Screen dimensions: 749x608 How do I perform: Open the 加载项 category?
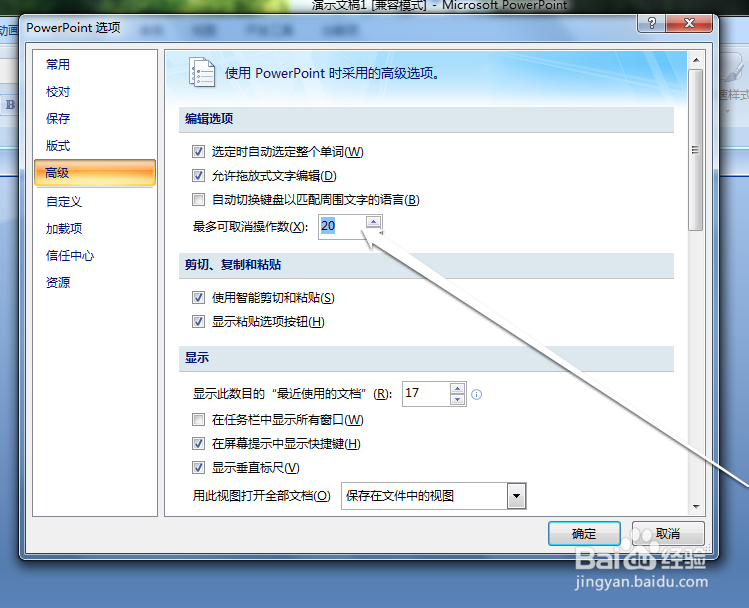point(64,228)
